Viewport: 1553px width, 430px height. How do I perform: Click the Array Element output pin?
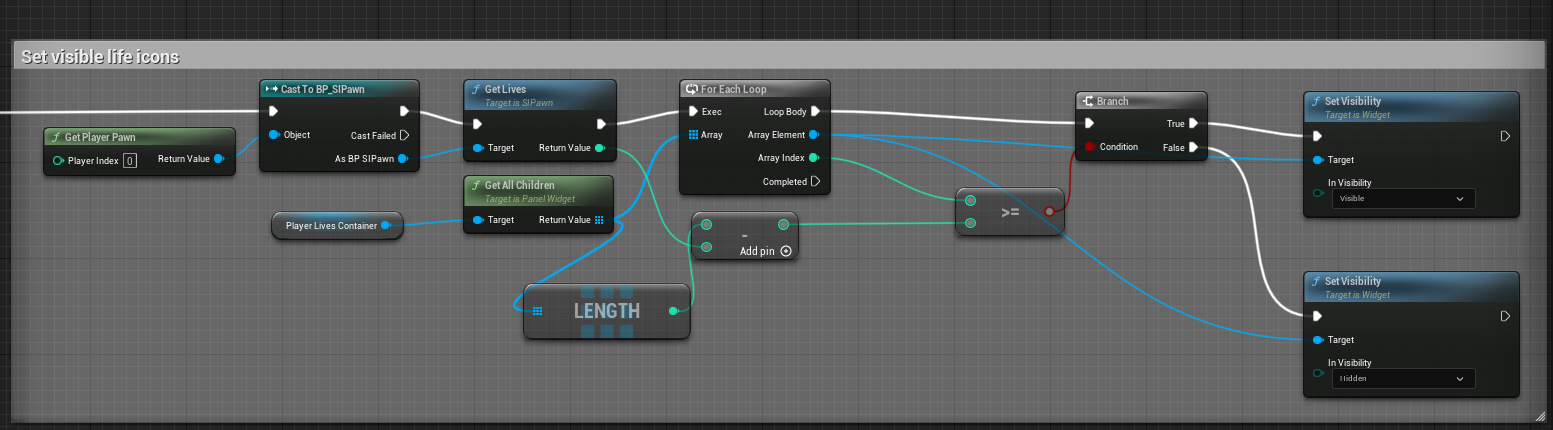[813, 135]
